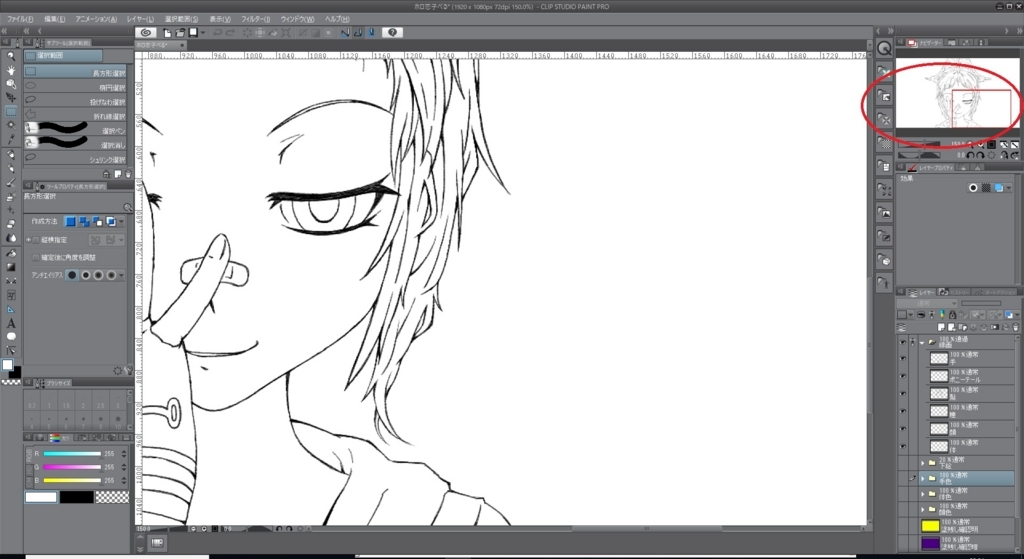Delete sub tool with trash icon
The image size is (1024, 559).
[x=128, y=174]
